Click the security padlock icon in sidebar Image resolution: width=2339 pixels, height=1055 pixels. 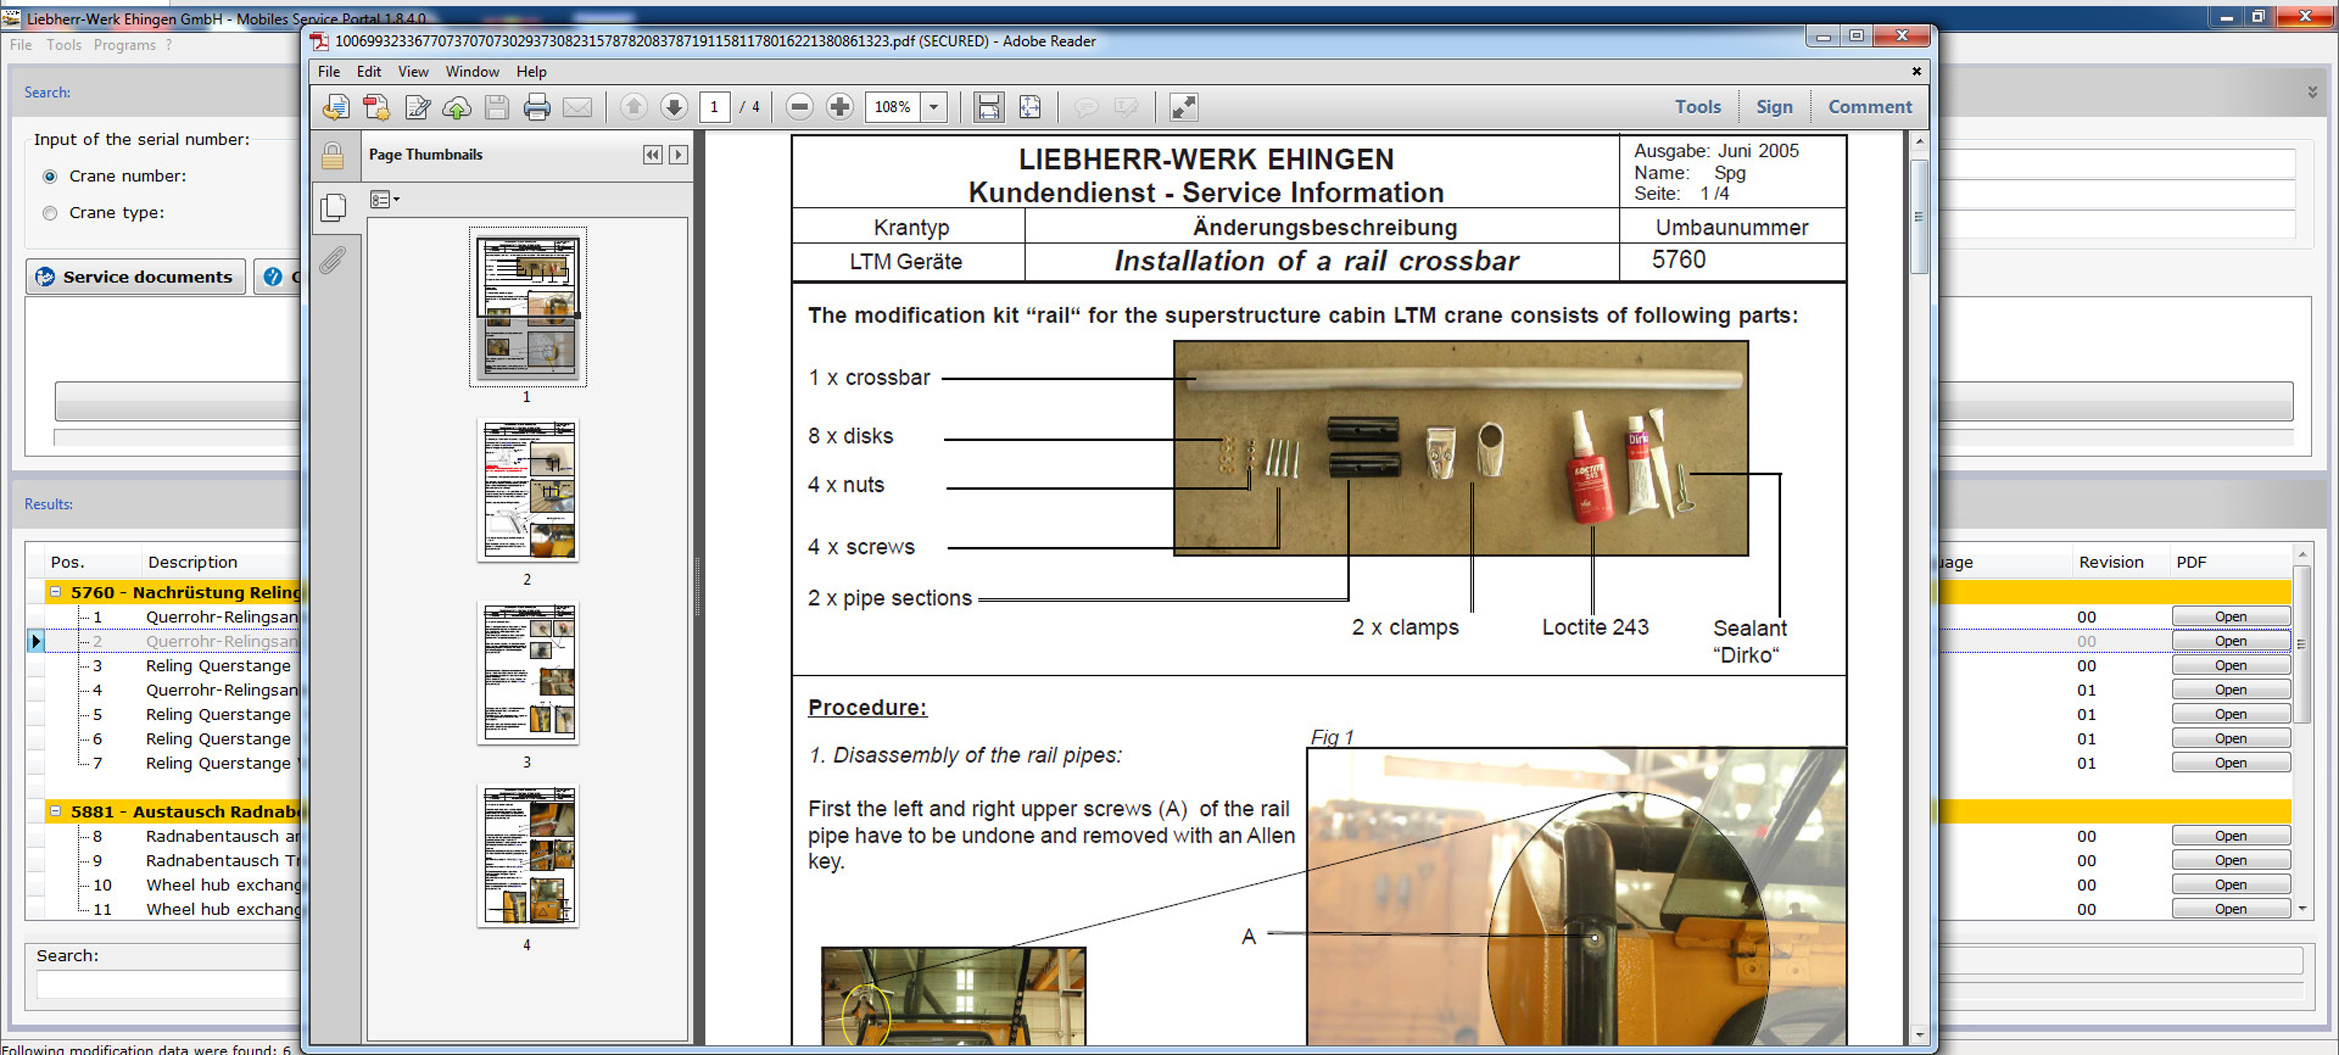333,156
